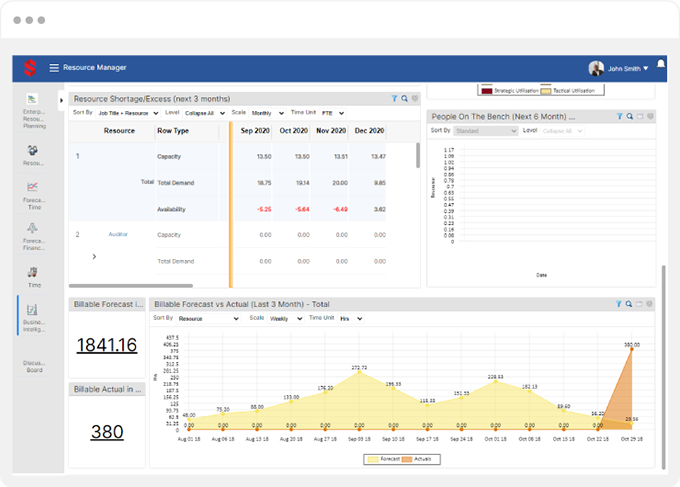Open the Level Collapse All dropdown in Shortage panel
The image size is (680, 487).
point(205,113)
